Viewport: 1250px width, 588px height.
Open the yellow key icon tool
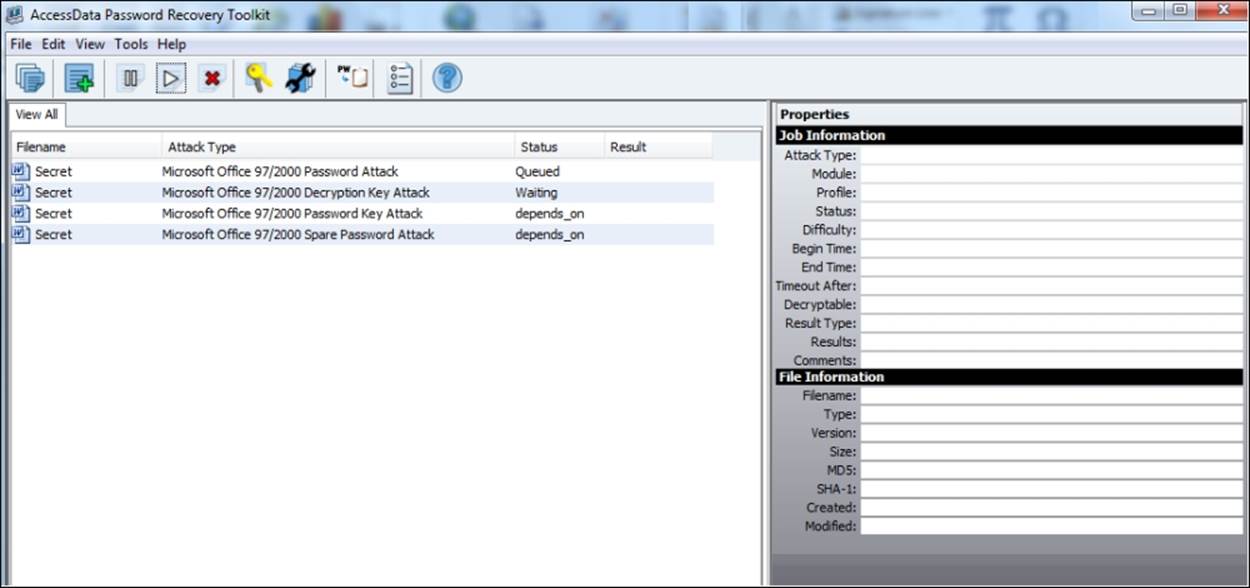(x=258, y=78)
